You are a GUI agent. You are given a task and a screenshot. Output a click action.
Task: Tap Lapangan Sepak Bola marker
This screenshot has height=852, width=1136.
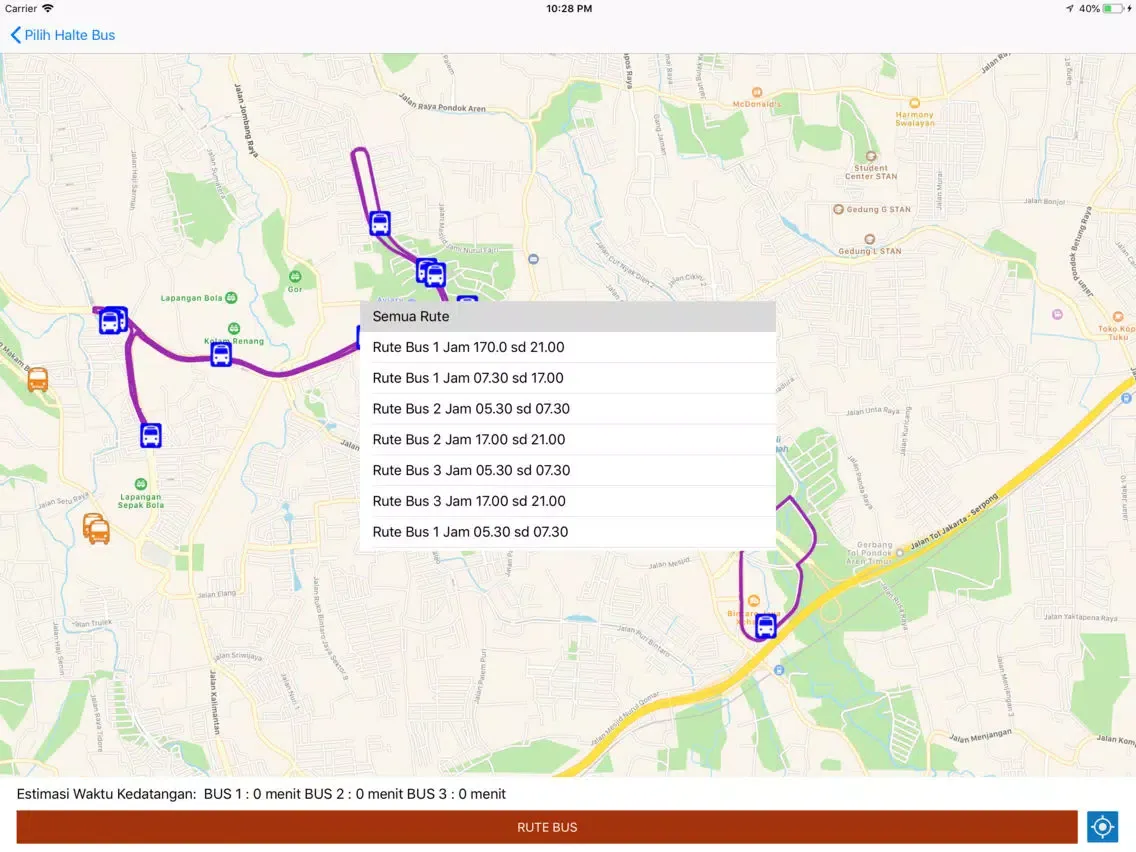[141, 484]
